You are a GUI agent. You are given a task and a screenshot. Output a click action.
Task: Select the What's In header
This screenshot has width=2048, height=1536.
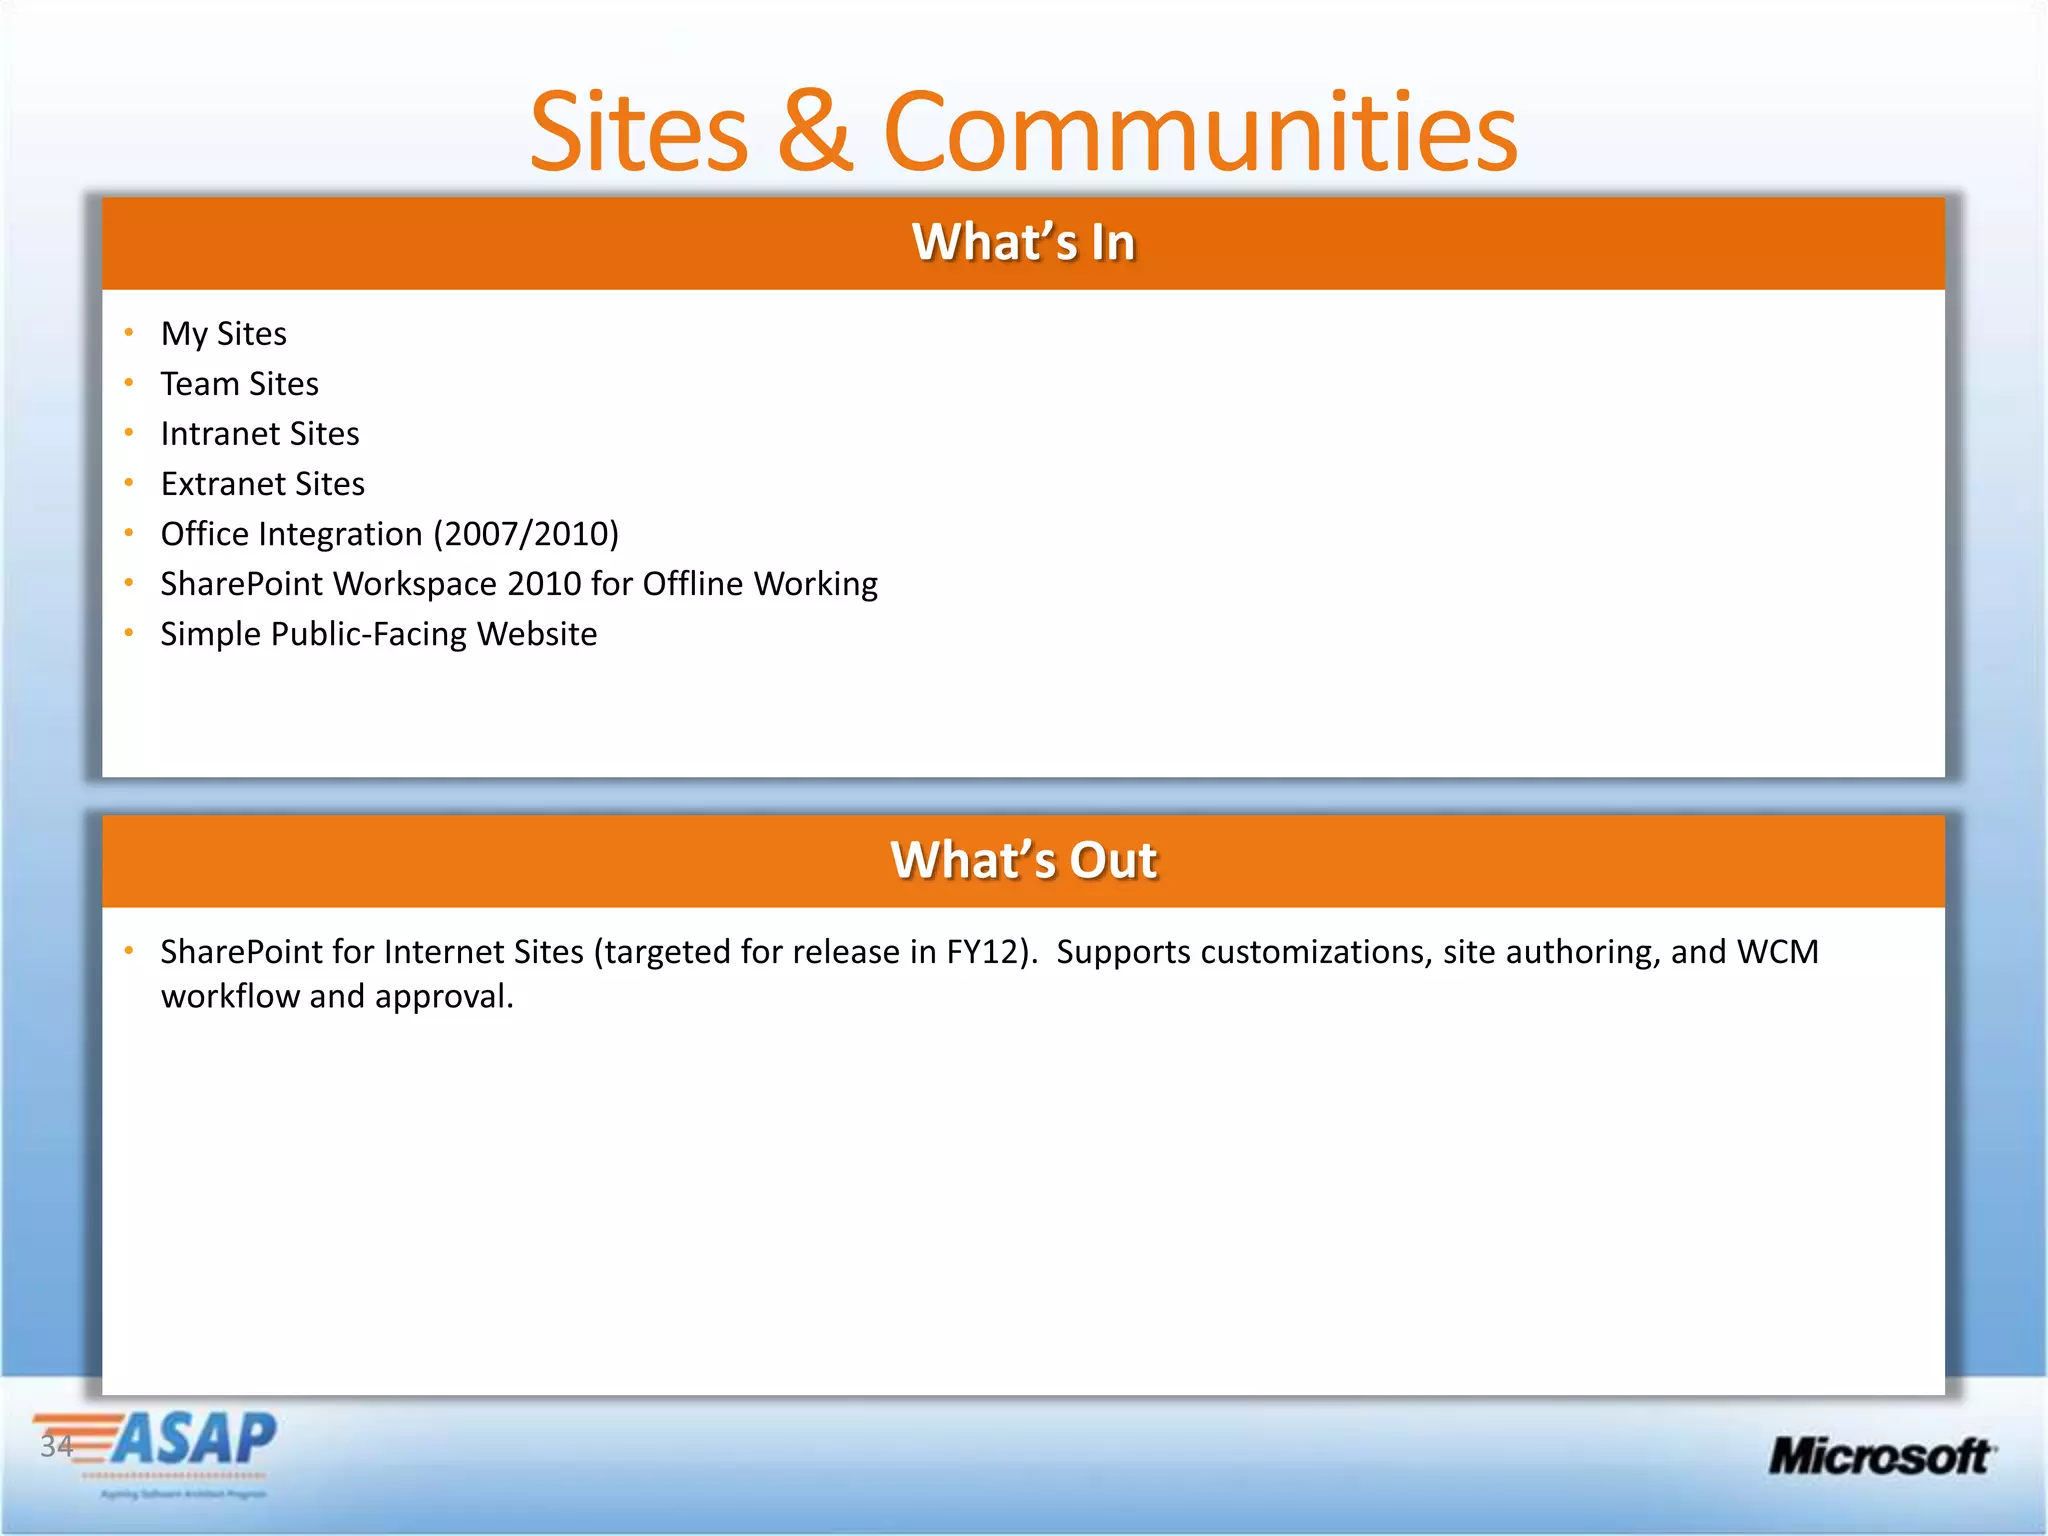tap(1023, 243)
